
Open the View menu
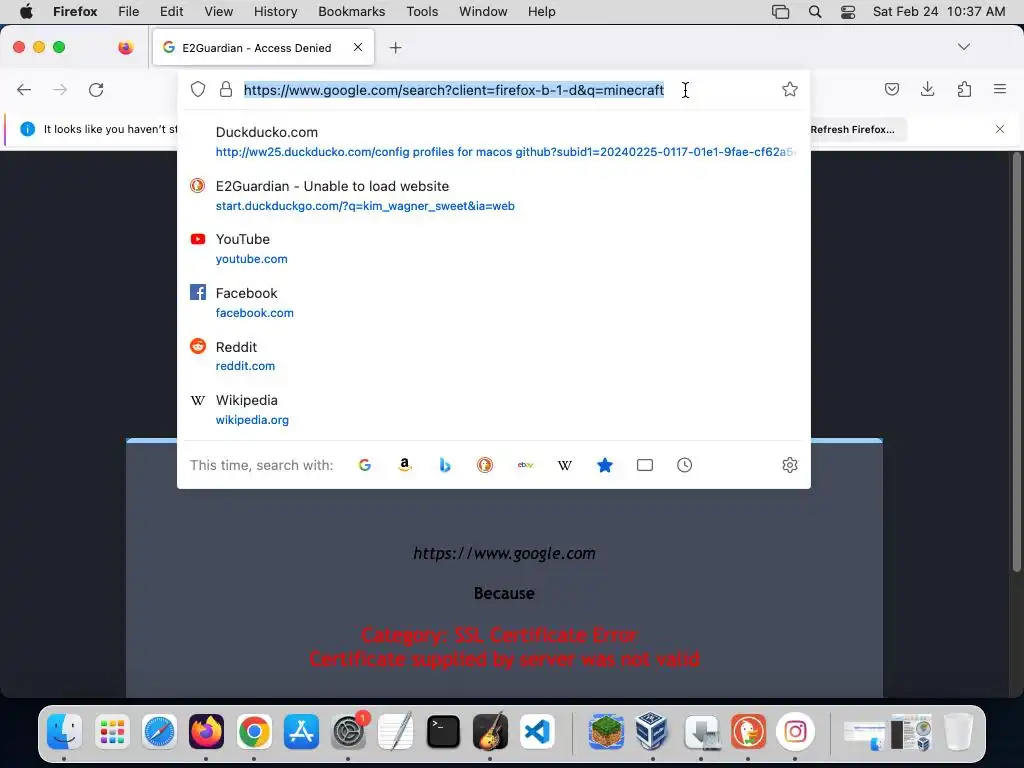pos(219,12)
